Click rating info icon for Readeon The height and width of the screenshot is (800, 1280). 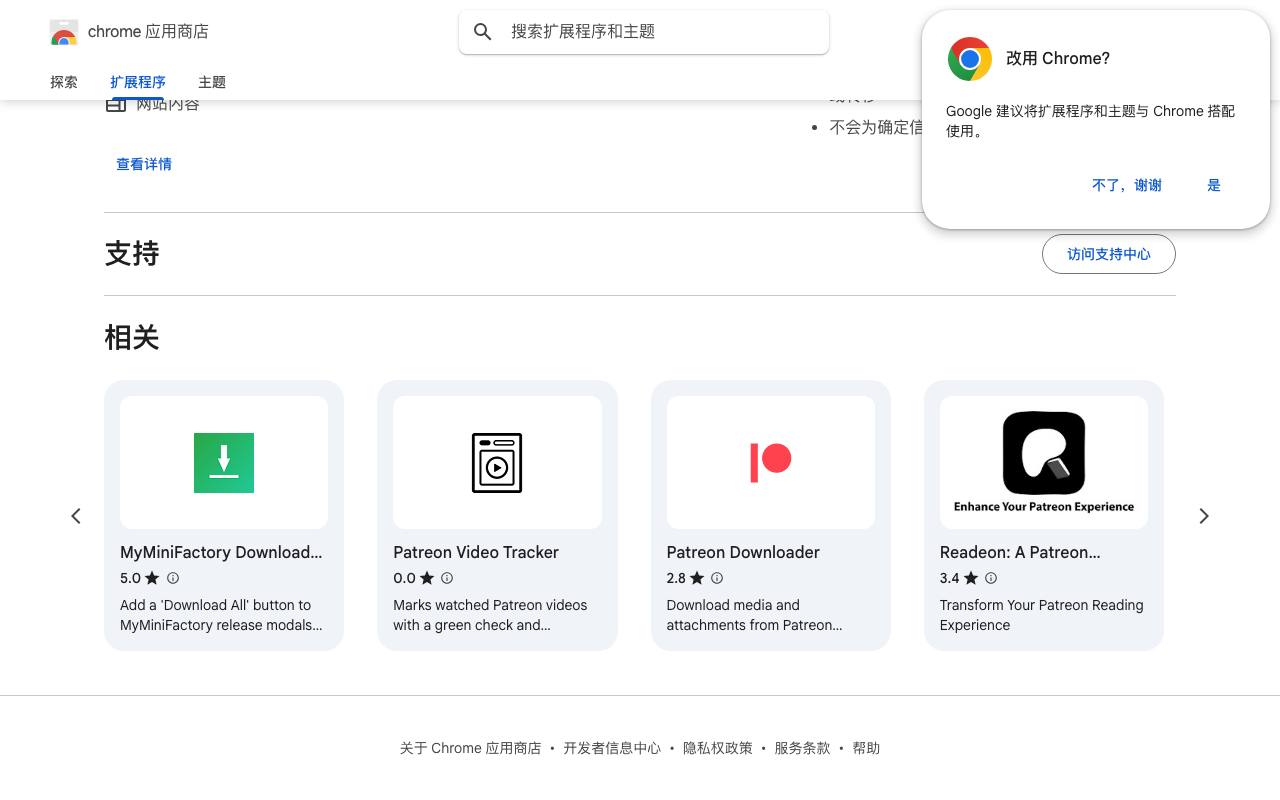[991, 578]
